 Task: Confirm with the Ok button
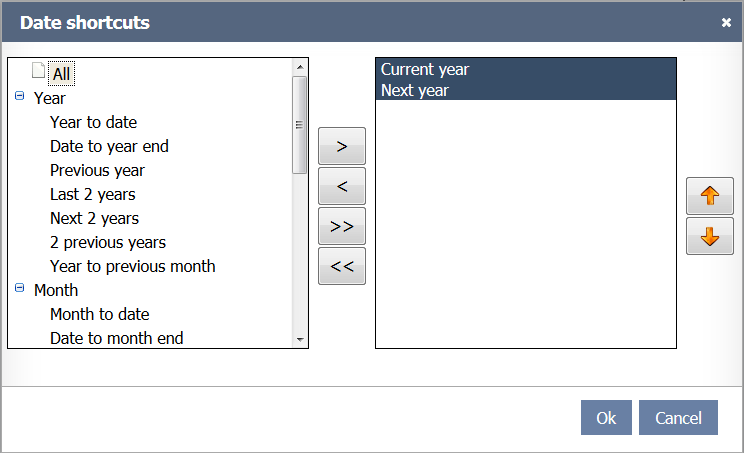606,418
